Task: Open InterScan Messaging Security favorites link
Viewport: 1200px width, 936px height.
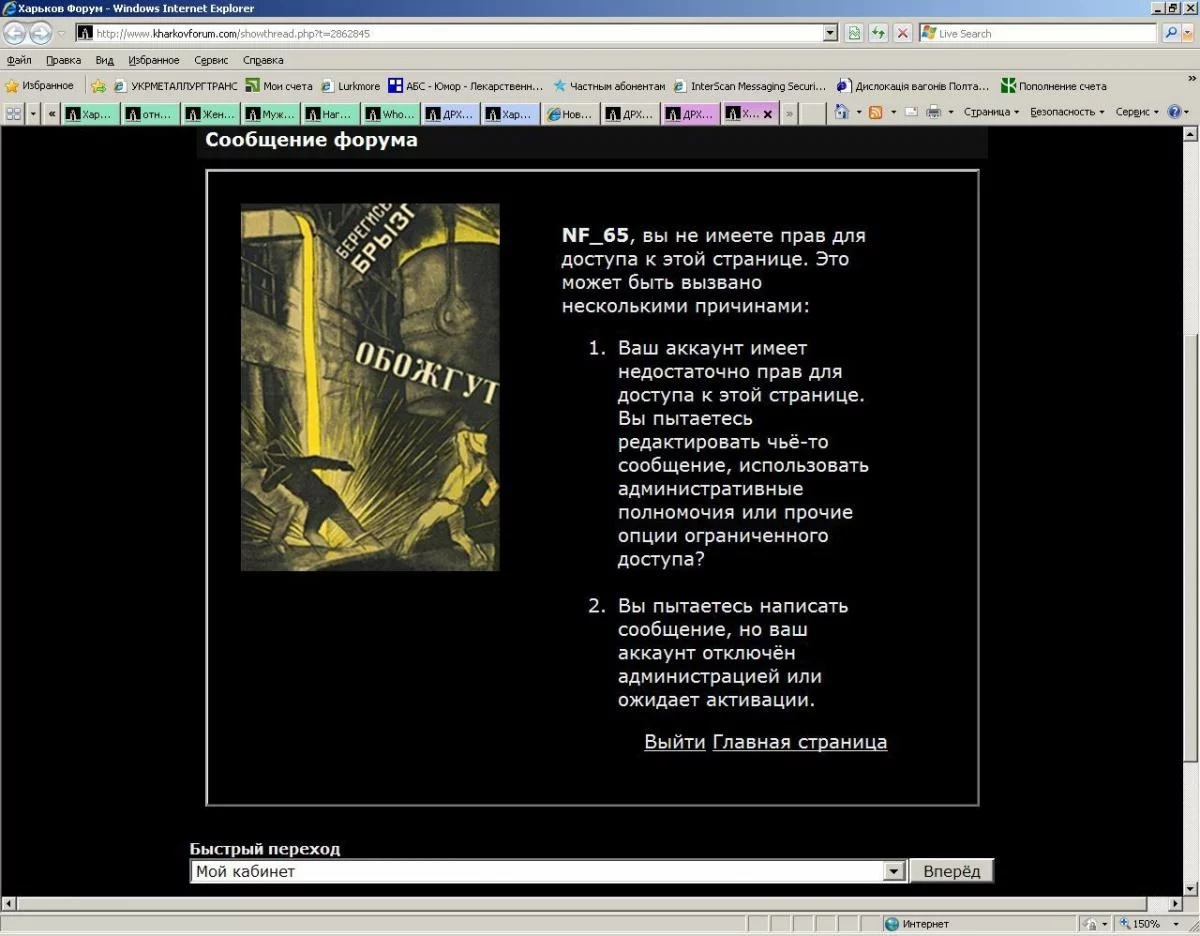Action: point(751,86)
